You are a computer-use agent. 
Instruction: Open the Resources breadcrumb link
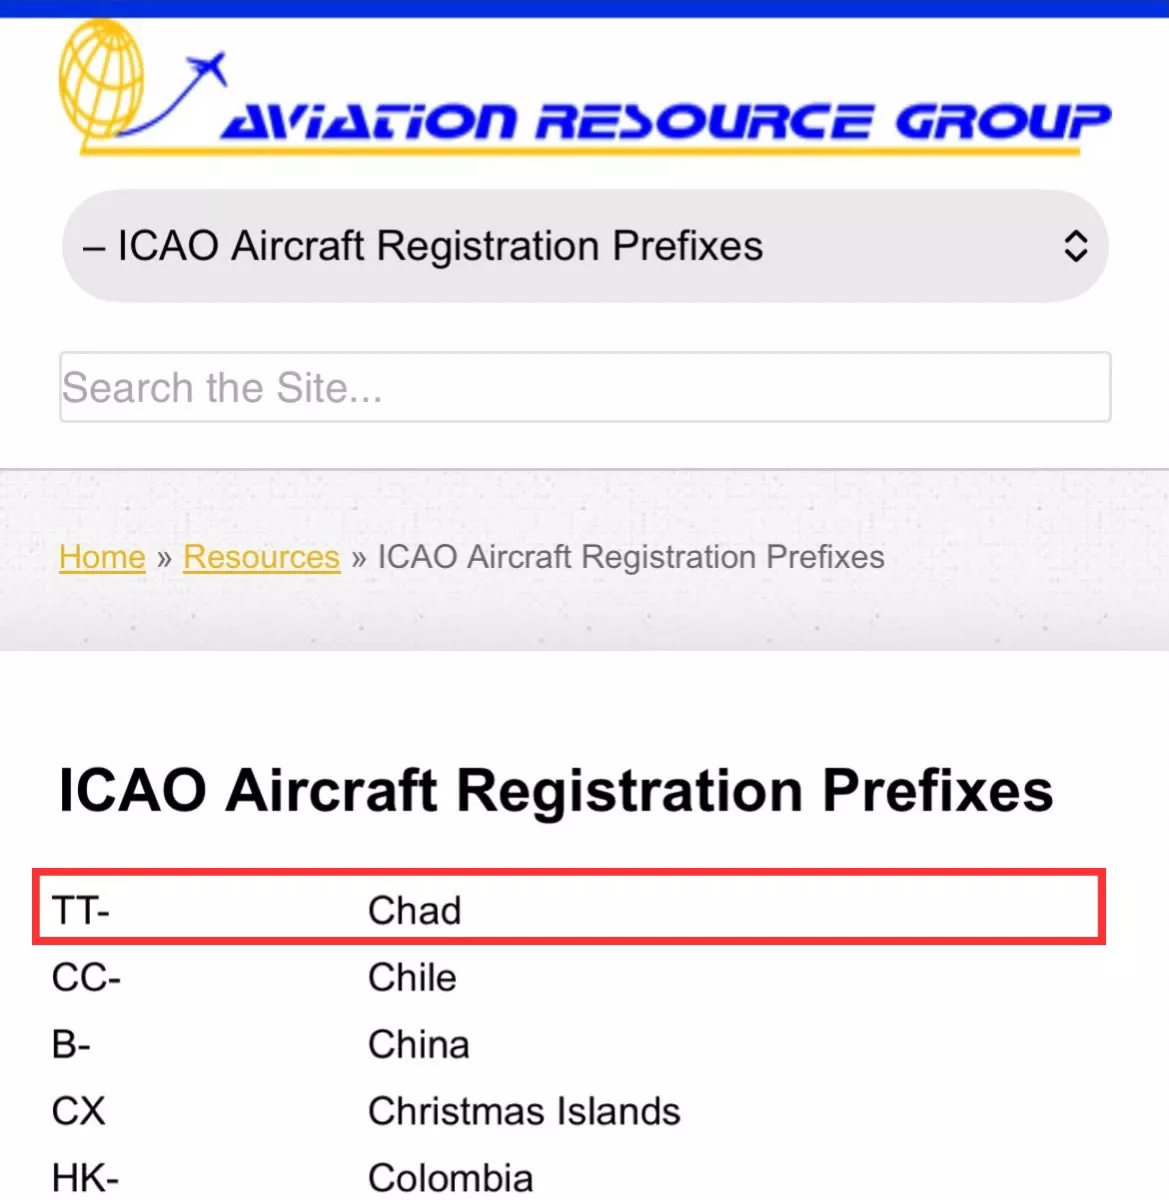click(x=262, y=557)
